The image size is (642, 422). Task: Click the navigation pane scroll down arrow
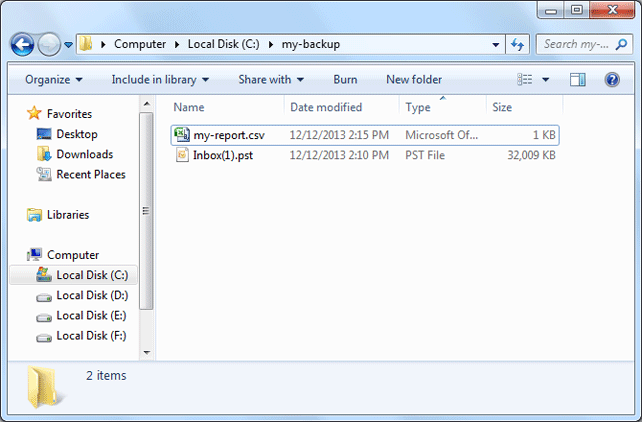(147, 352)
